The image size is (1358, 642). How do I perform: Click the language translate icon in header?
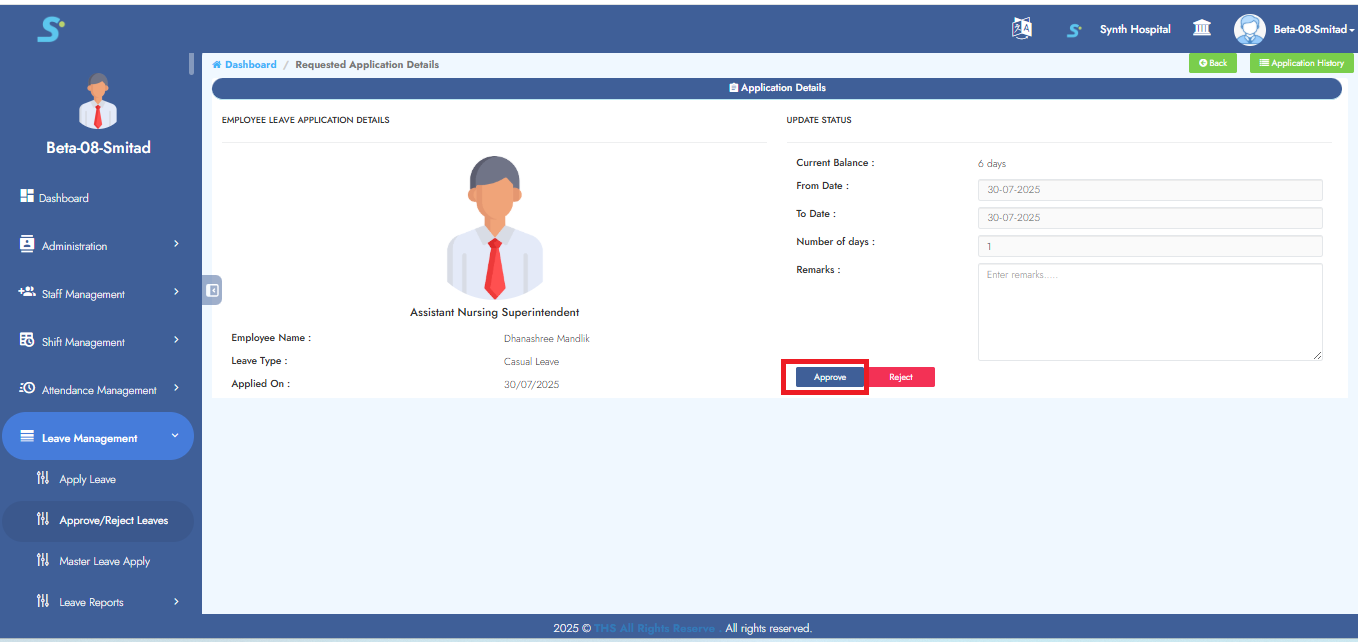coord(1021,29)
